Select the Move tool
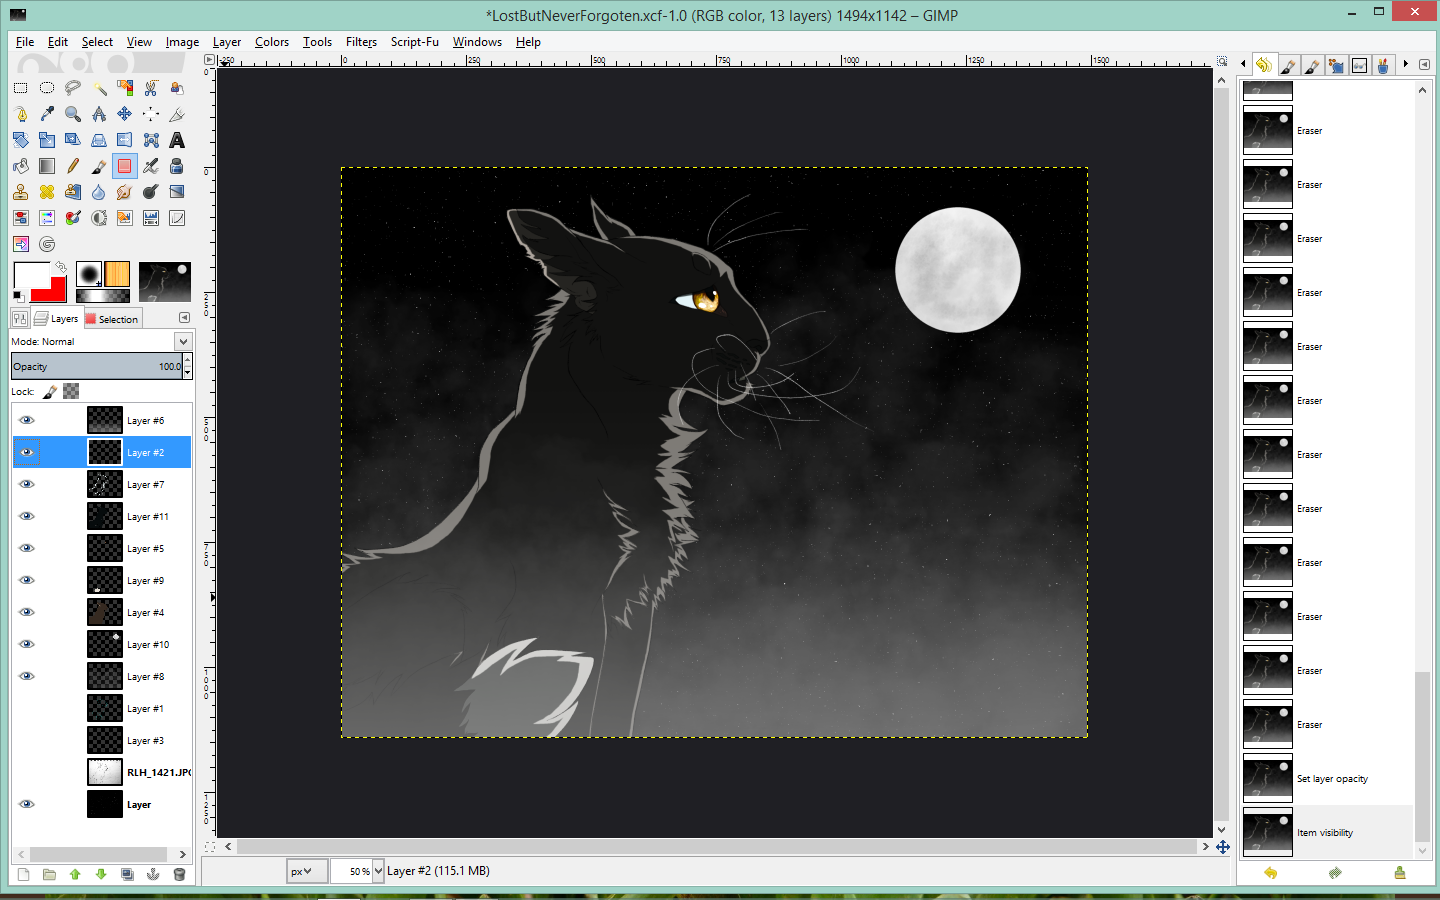1440x900 pixels. (x=125, y=114)
